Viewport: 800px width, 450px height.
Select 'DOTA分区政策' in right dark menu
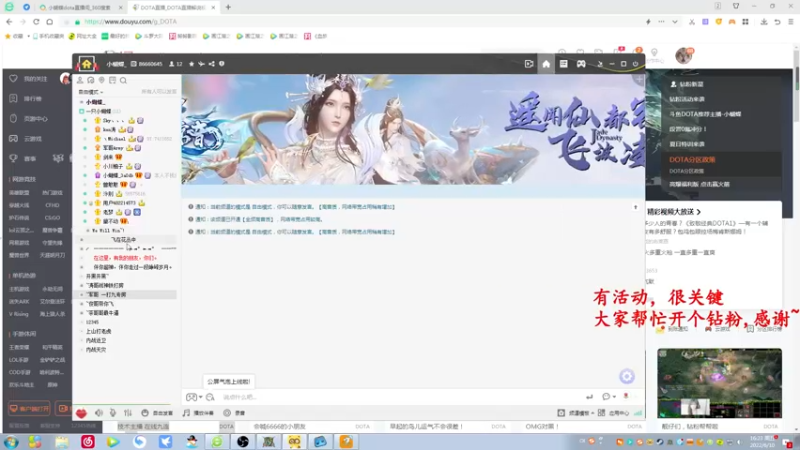coord(692,160)
